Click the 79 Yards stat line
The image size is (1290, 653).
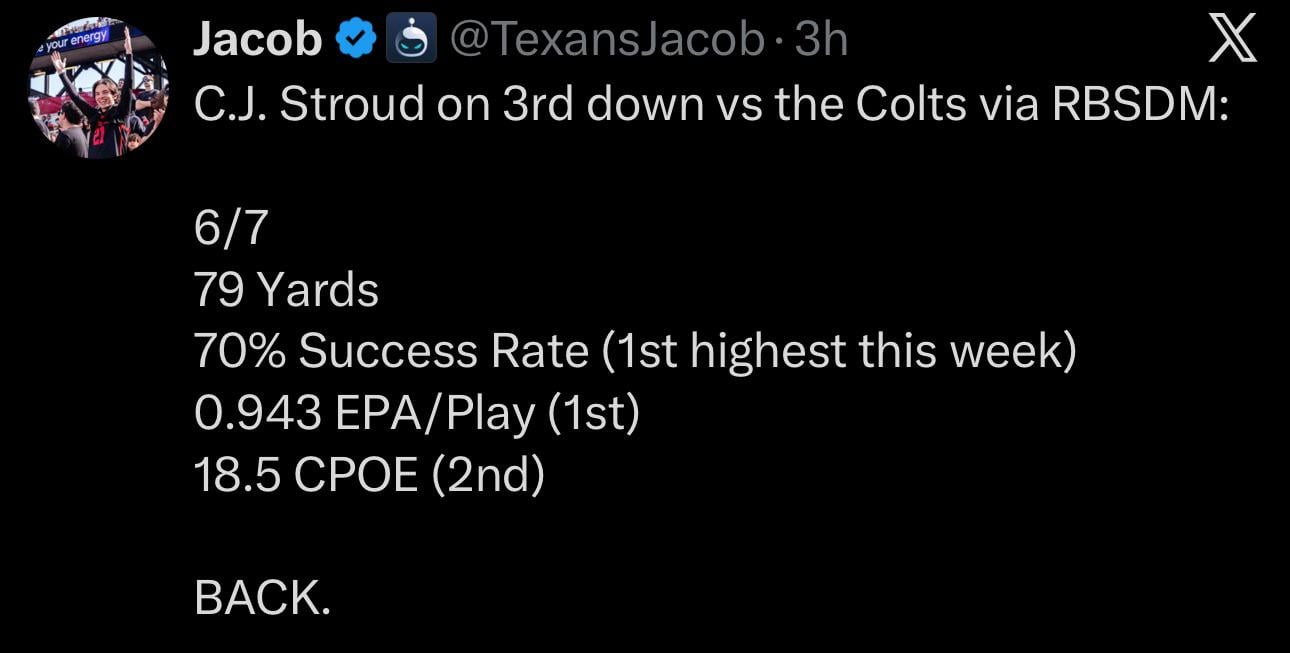(x=288, y=289)
